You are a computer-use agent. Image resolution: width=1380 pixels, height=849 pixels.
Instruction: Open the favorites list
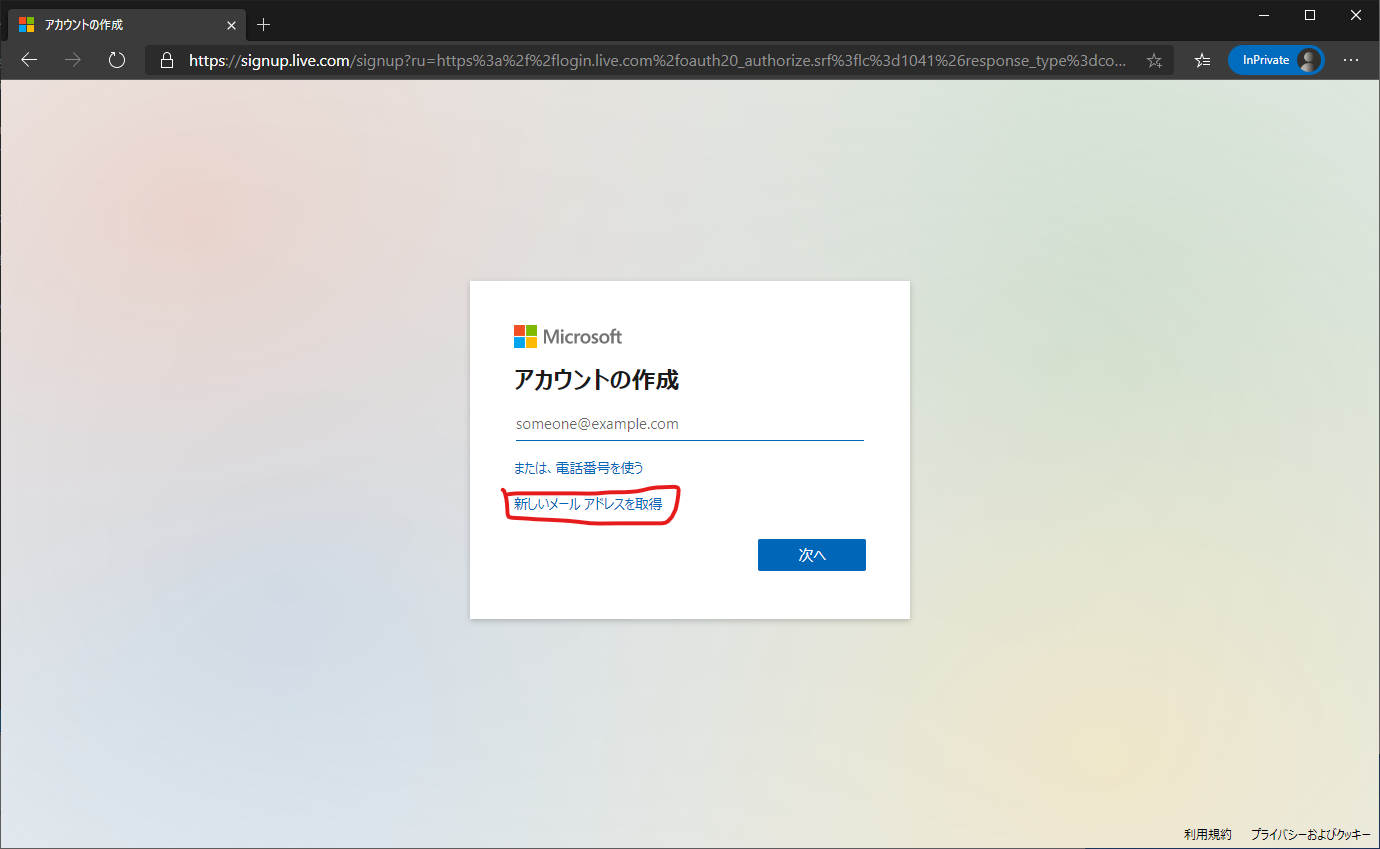click(1203, 60)
